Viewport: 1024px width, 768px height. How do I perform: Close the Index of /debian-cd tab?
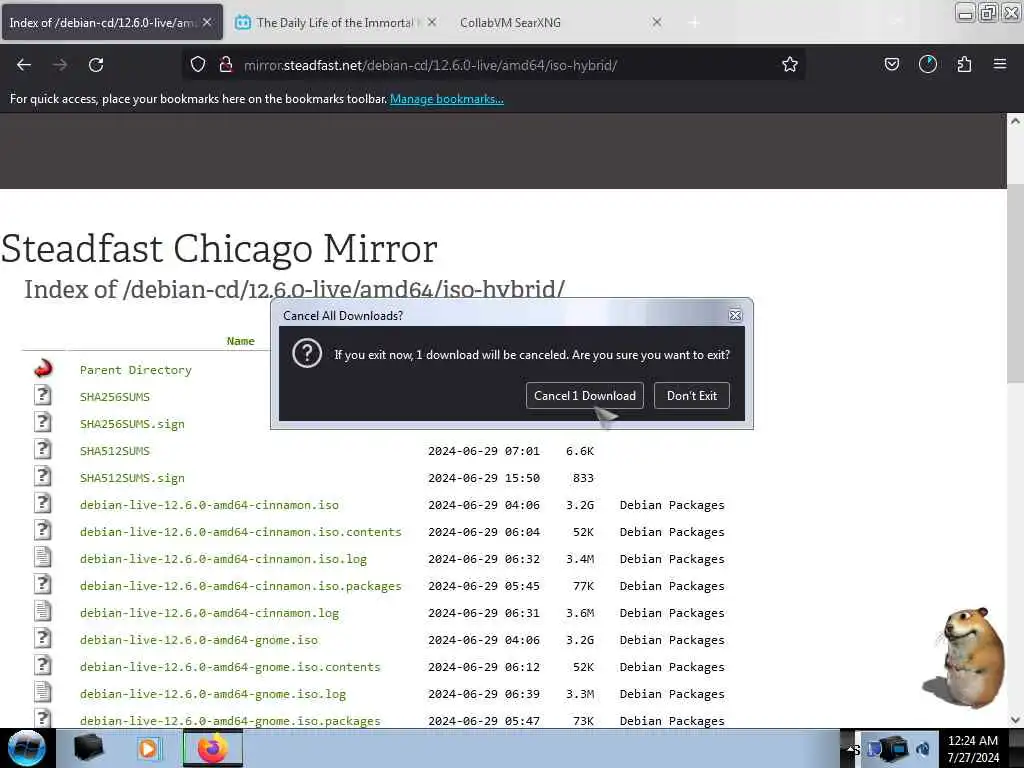click(207, 22)
